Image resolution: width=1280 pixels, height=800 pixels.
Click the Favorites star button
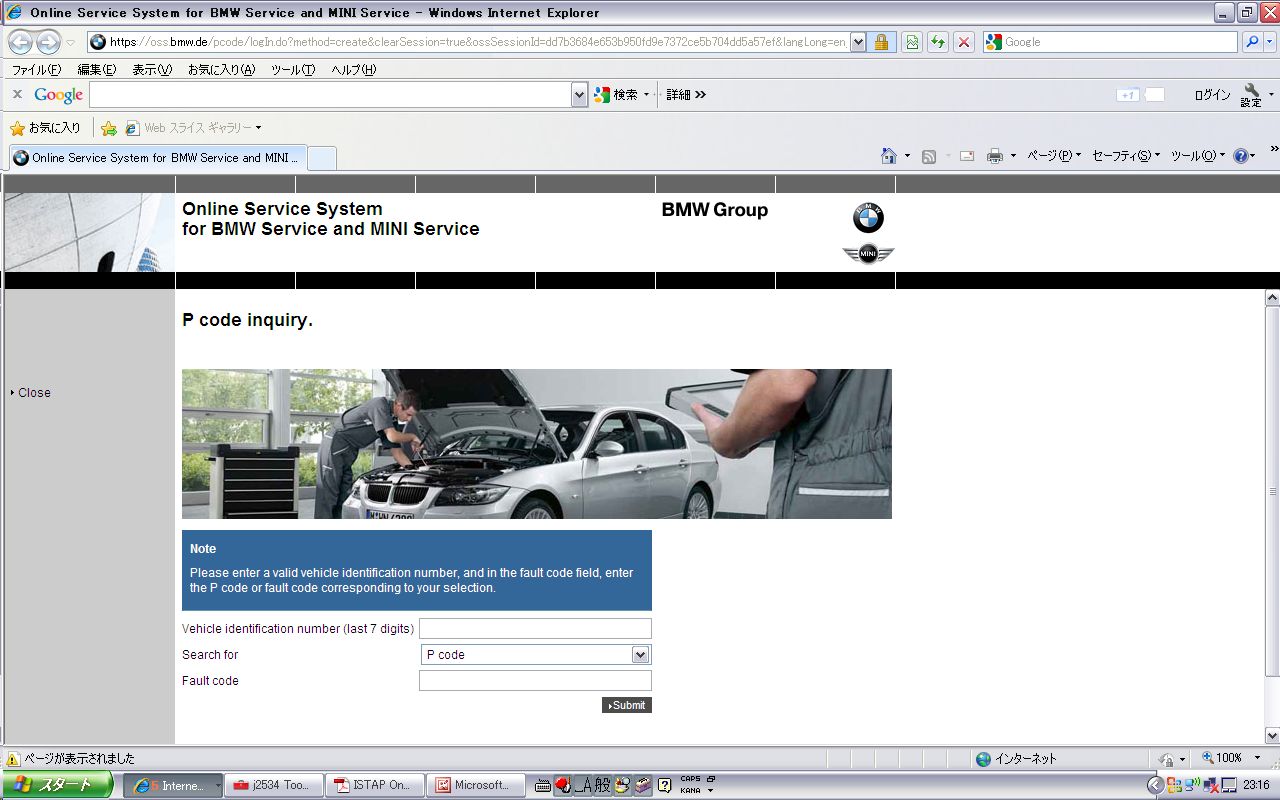tap(45, 128)
